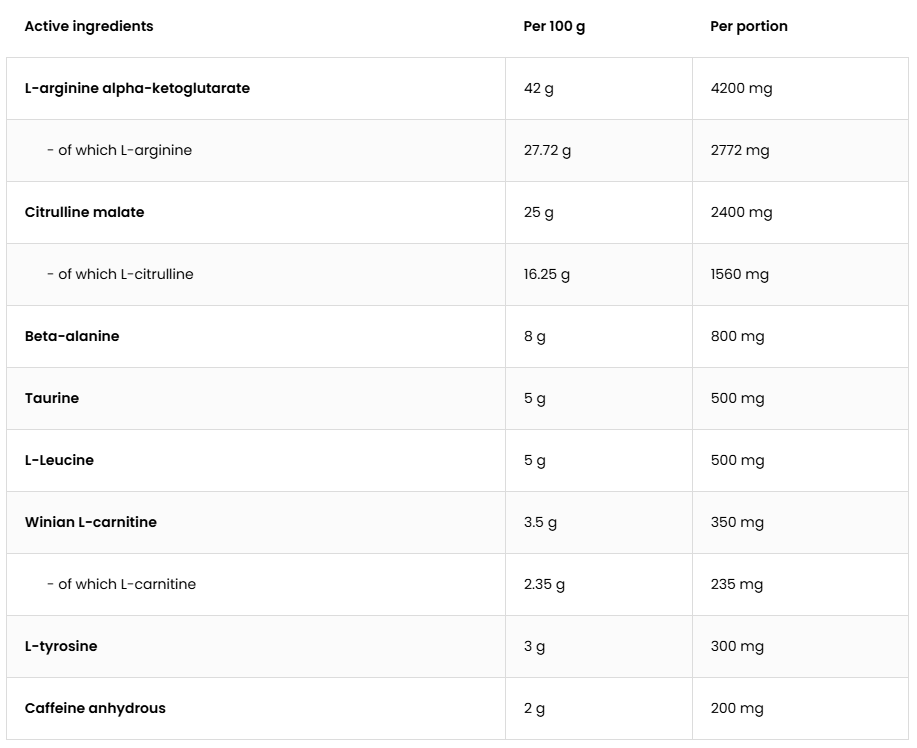The image size is (917, 748).
Task: Select the 'L-tyrosine' ingredient name
Action: click(x=61, y=647)
